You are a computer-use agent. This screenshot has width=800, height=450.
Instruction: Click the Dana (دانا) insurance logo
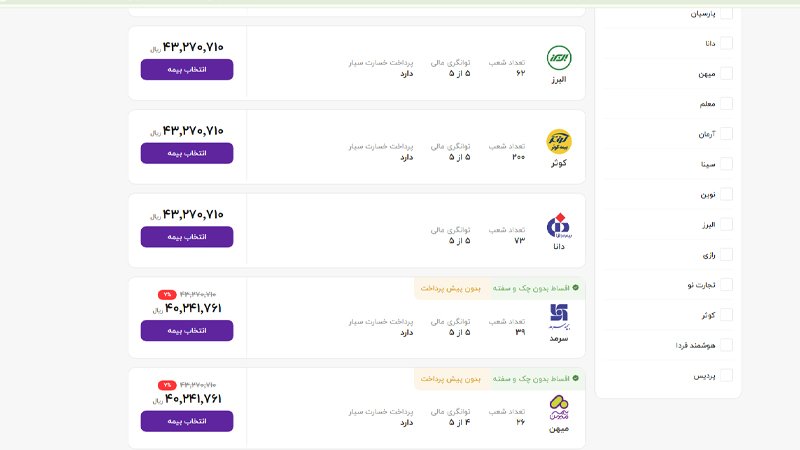pos(558,225)
